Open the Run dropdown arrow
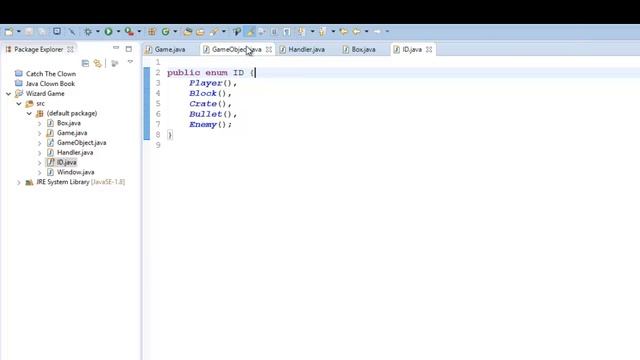The image size is (640, 360). (x=118, y=31)
